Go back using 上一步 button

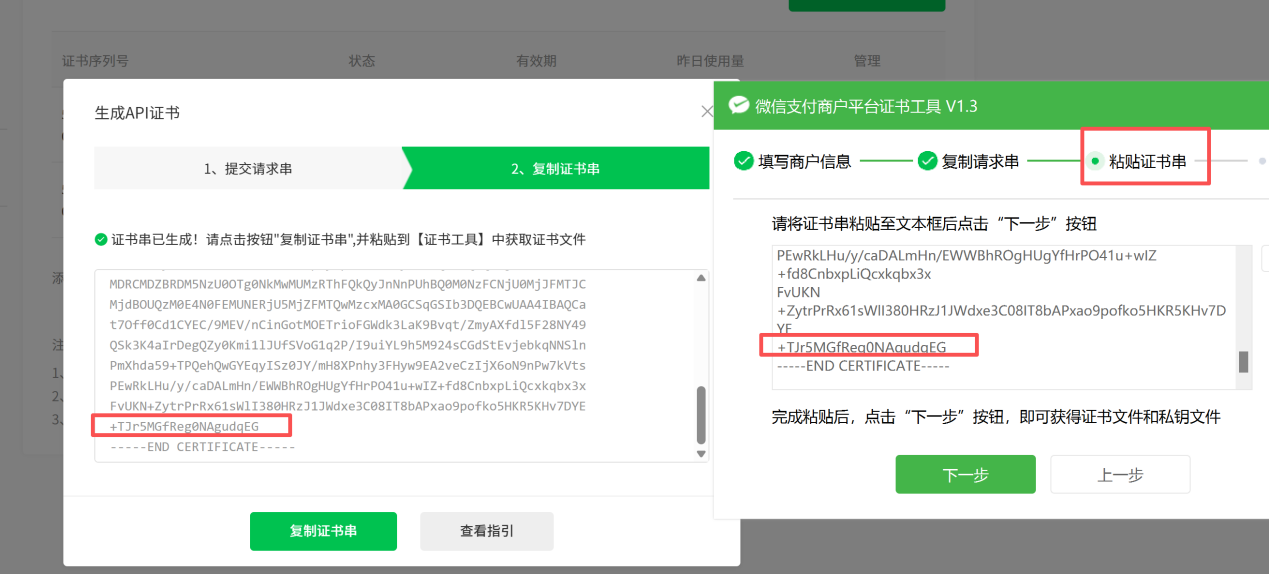click(1120, 475)
